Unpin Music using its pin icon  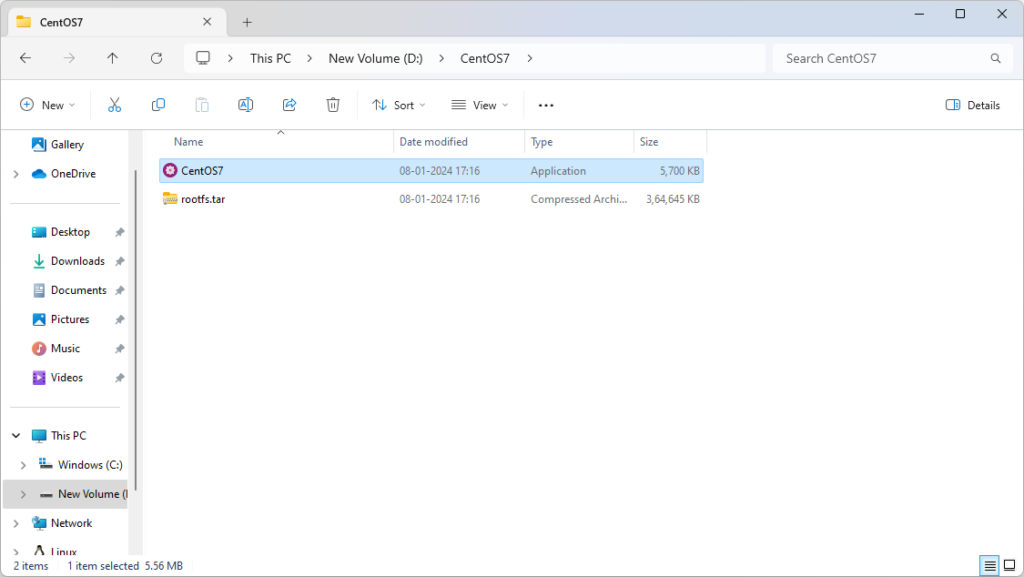coord(120,349)
